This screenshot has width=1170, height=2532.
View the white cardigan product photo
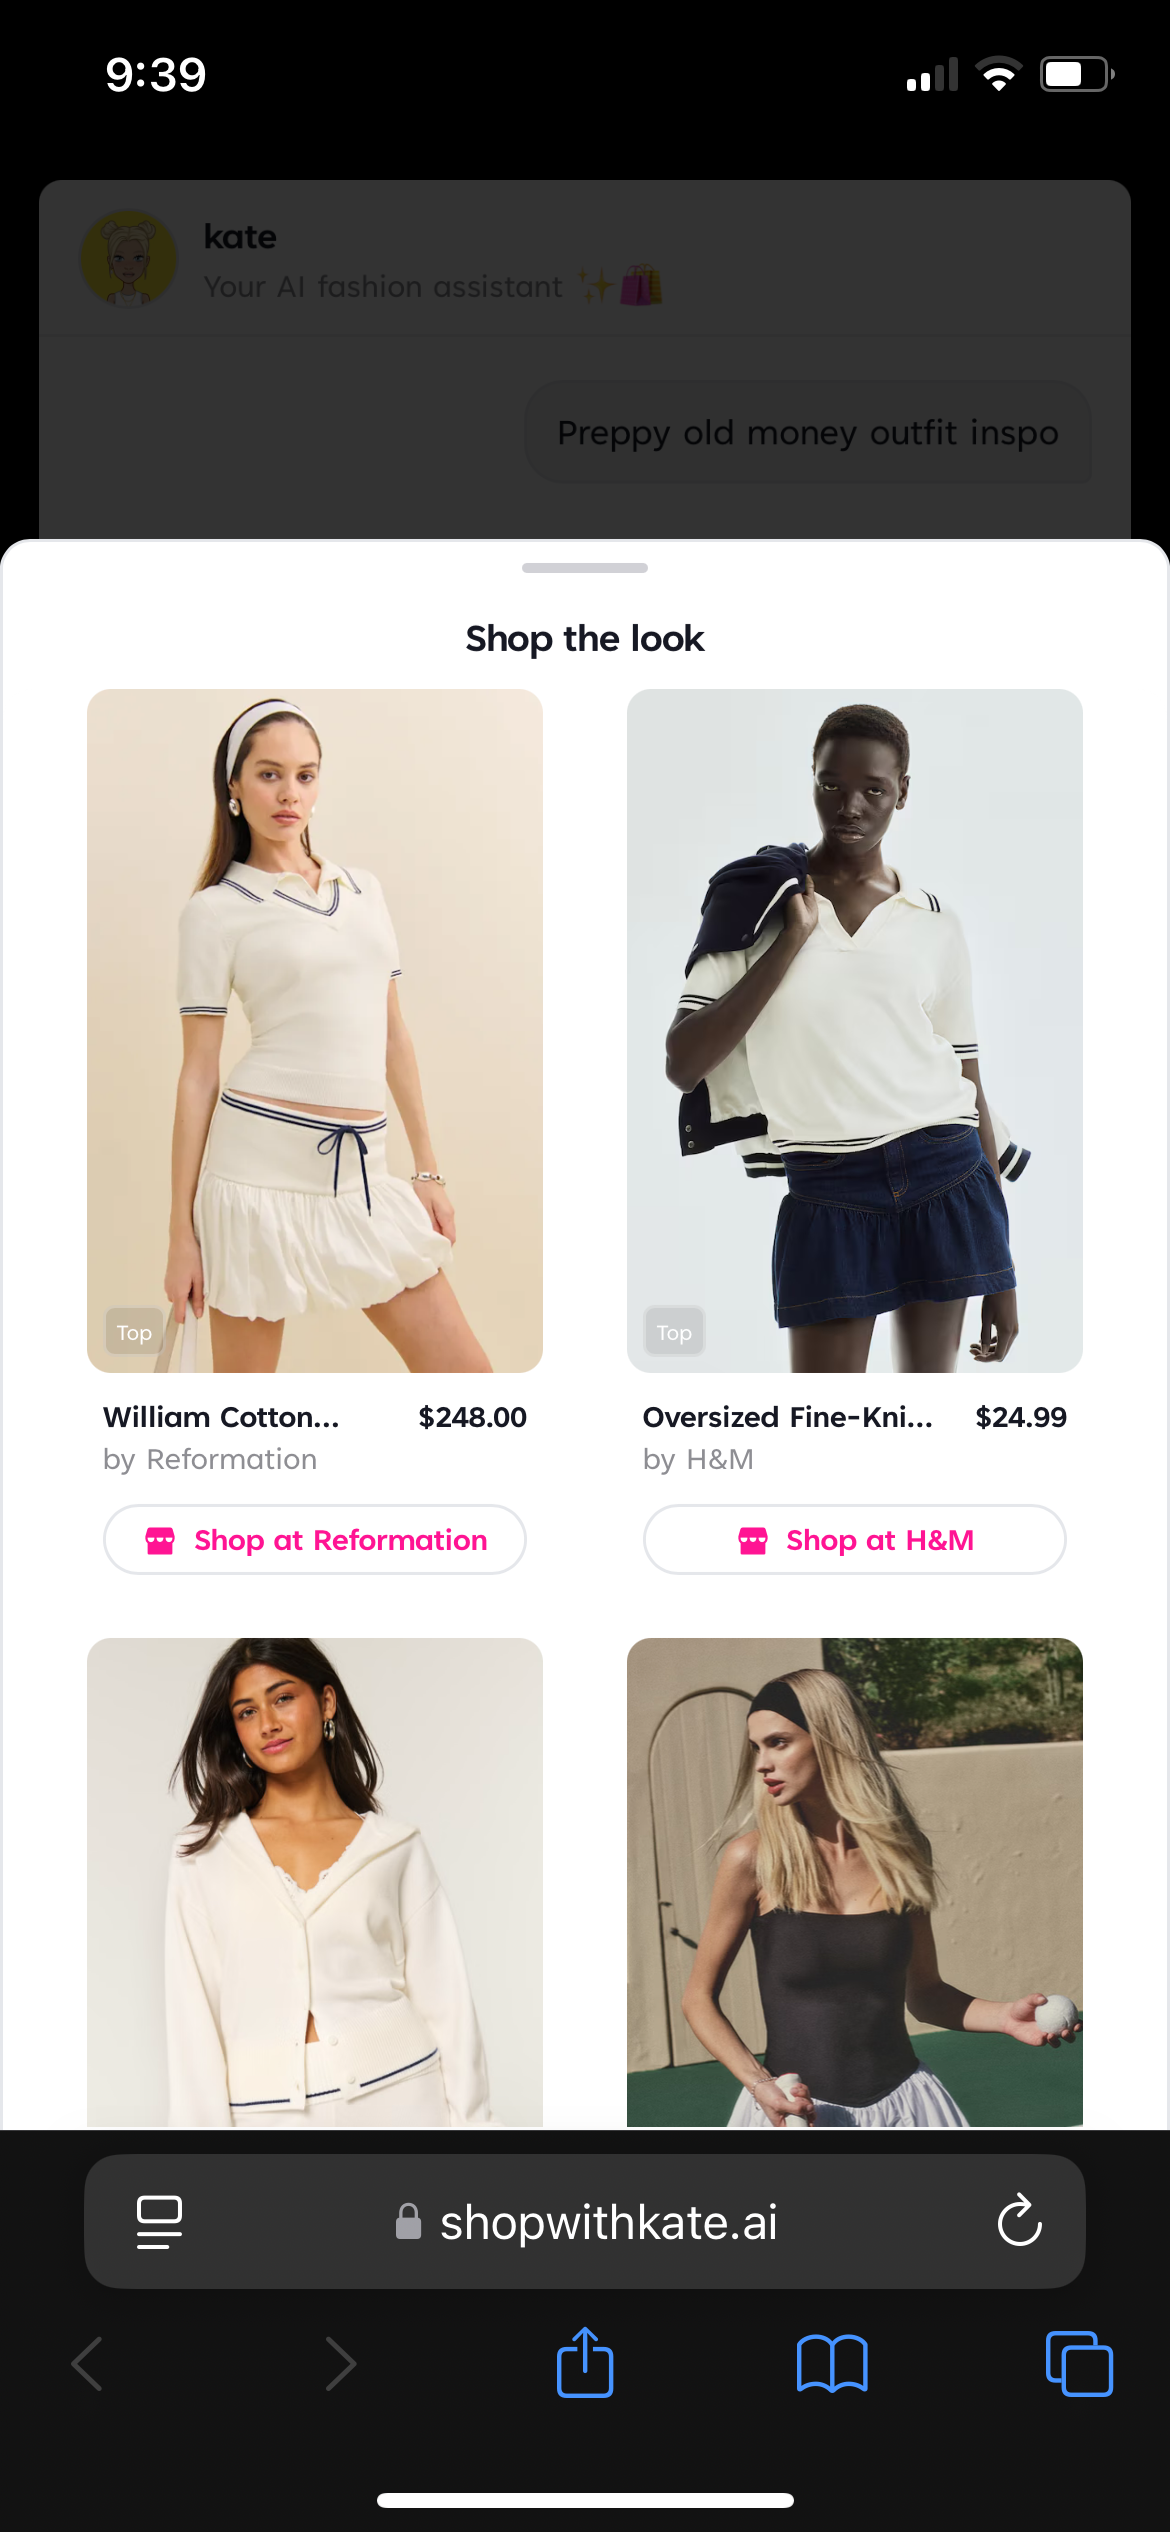coord(315,1882)
